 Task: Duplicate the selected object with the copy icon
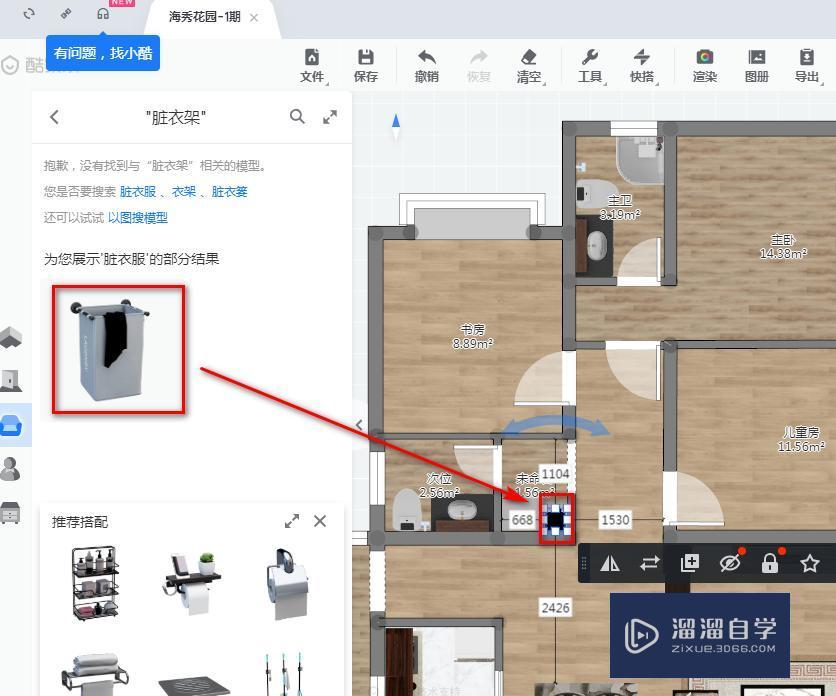click(x=689, y=563)
